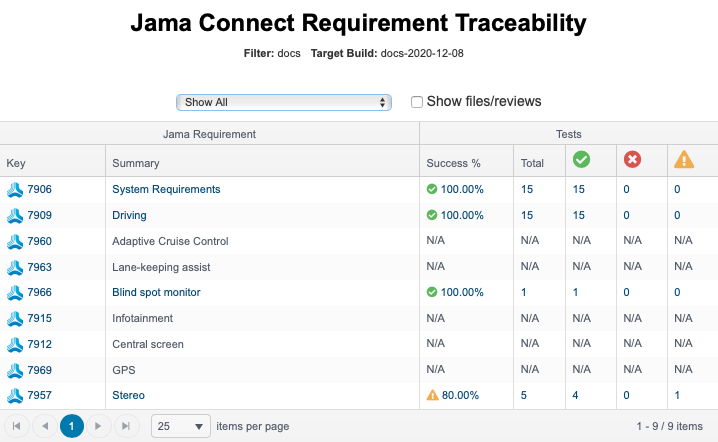Viewport: 718px width, 442px height.
Task: Click the orange warning icon in Stereo row
Action: tap(432, 395)
